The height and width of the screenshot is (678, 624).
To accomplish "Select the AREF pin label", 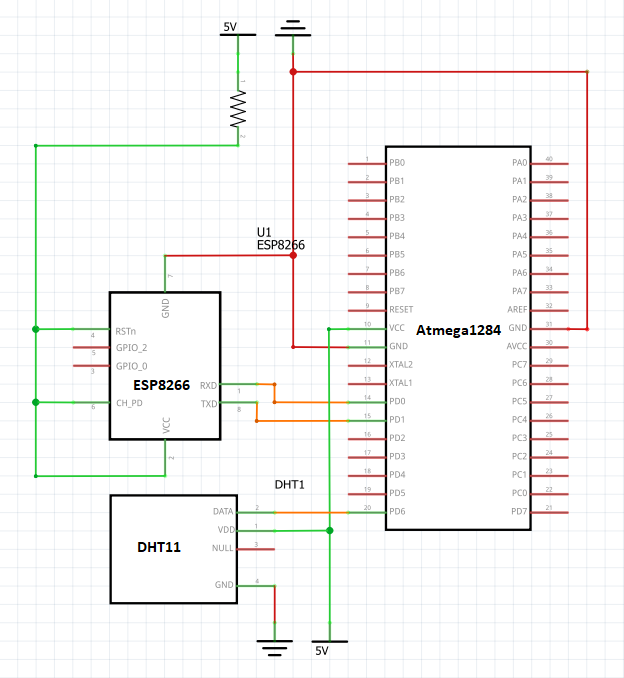I will point(518,310).
